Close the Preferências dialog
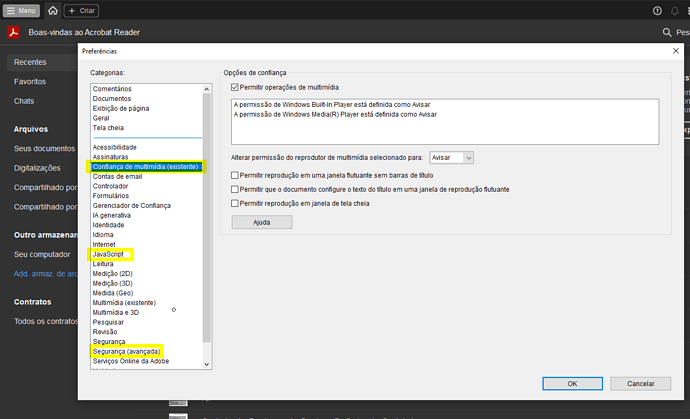This screenshot has height=419, width=690. pos(676,50)
